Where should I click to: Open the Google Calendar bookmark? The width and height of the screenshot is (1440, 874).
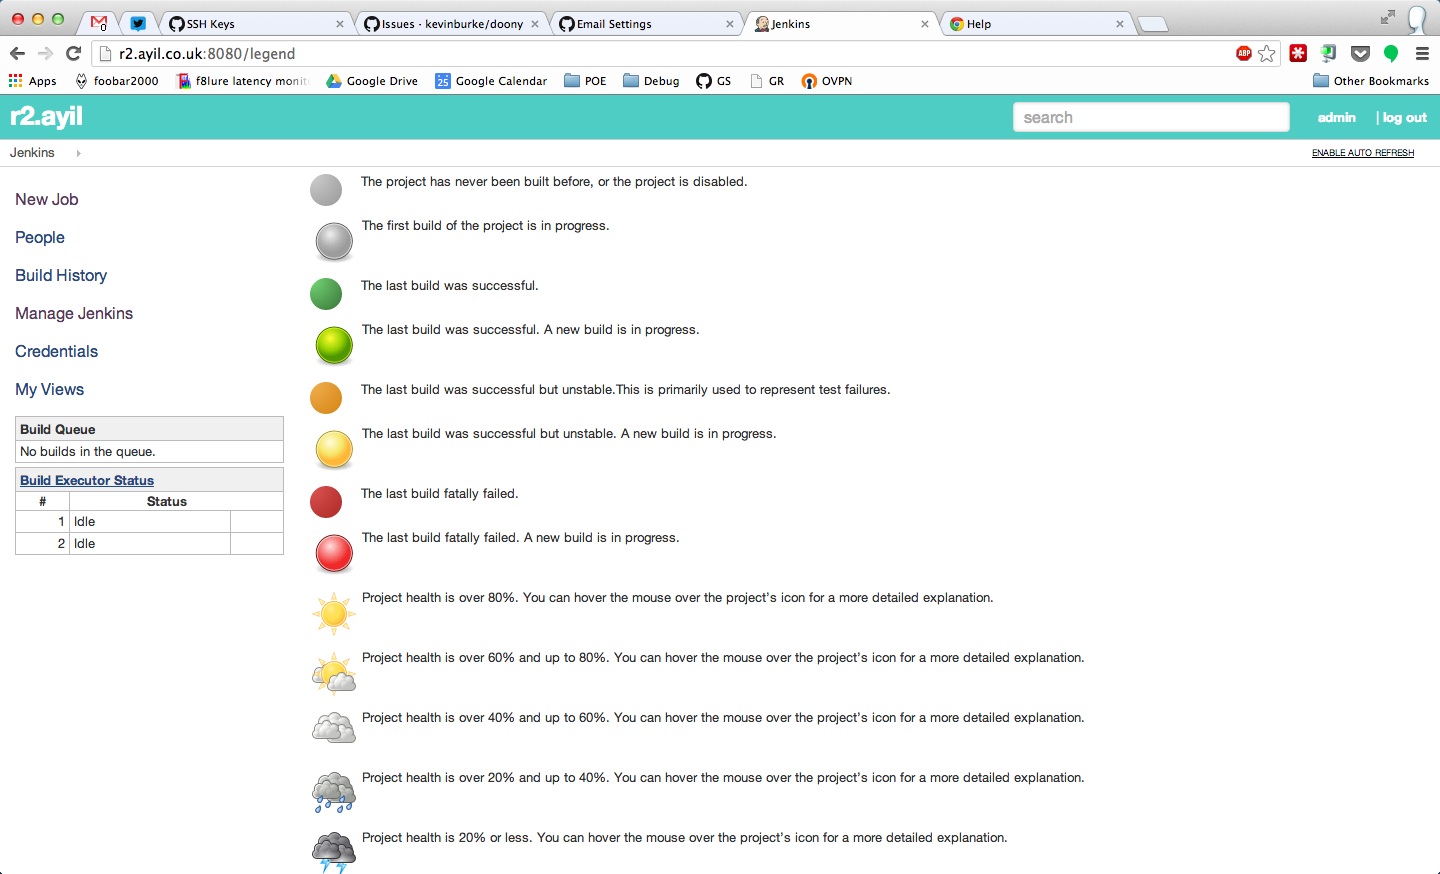pos(491,81)
